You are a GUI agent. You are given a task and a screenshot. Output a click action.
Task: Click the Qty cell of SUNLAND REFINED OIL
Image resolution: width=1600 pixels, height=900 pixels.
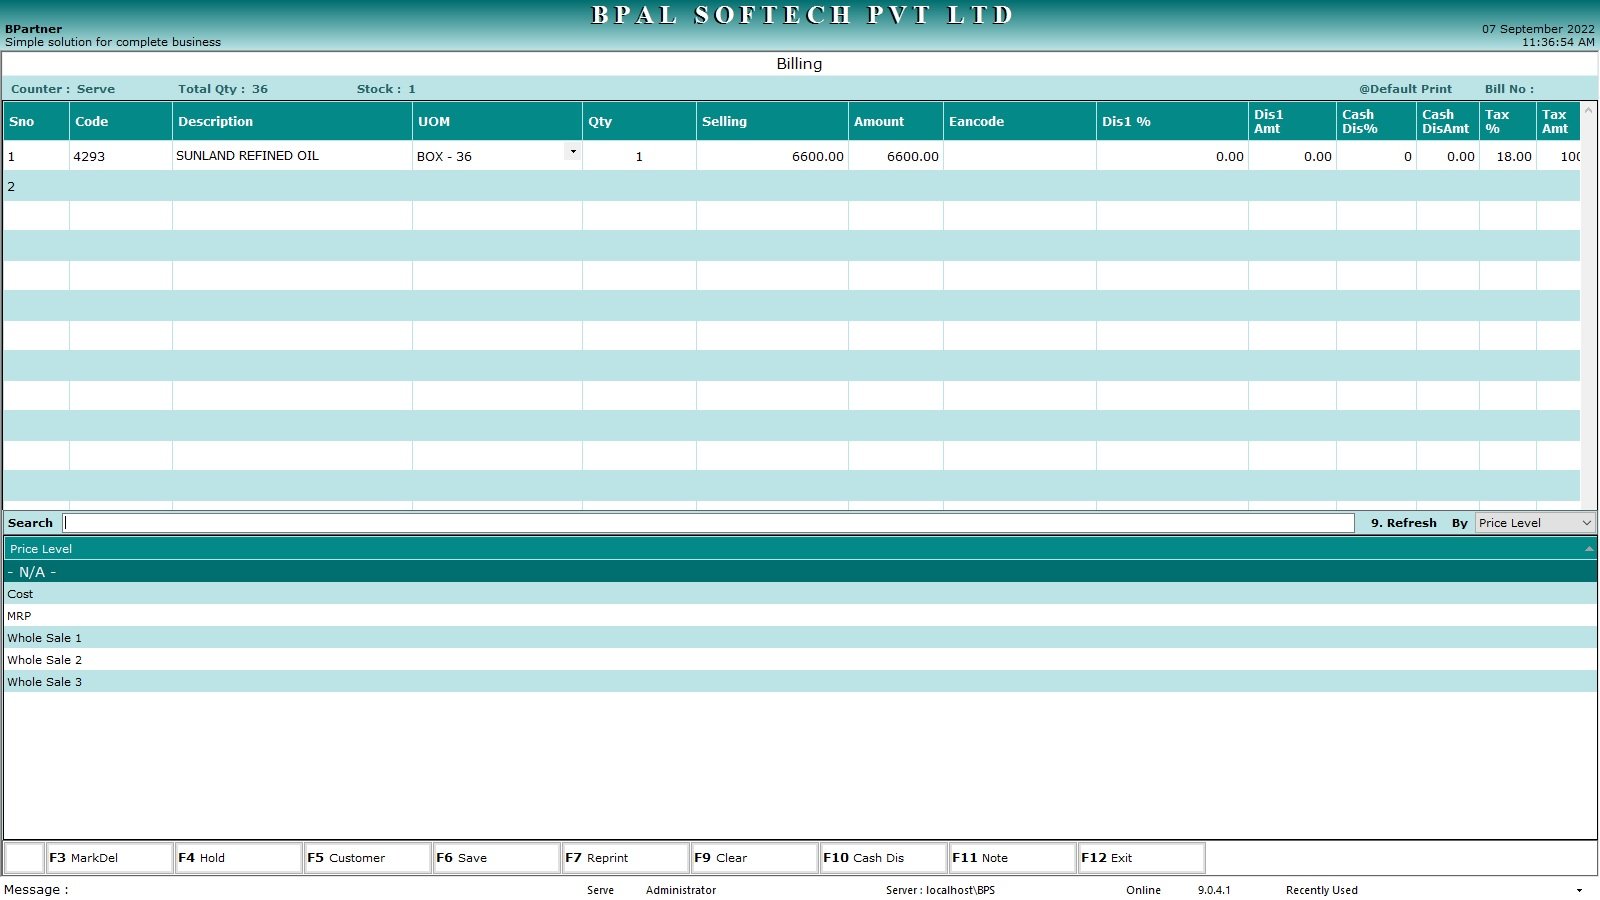(x=639, y=156)
